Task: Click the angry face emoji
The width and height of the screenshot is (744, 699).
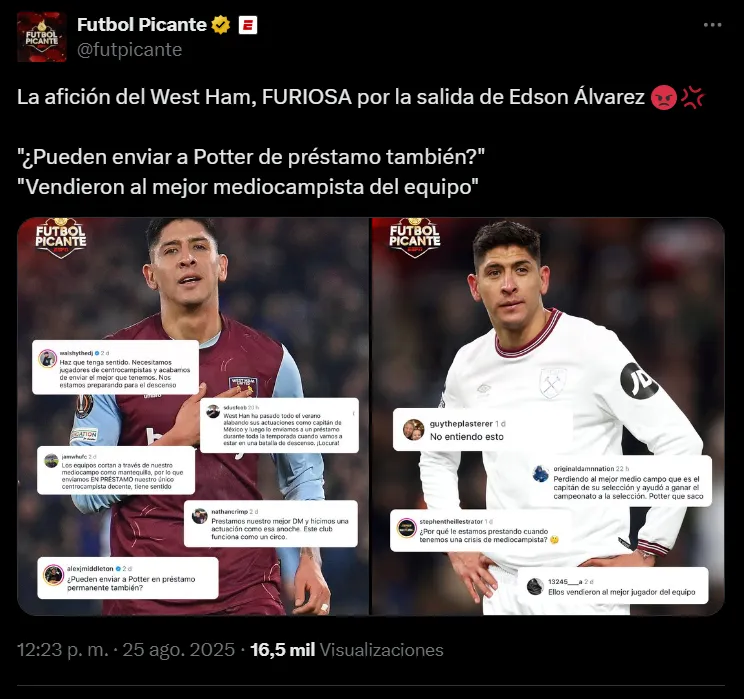Action: tap(663, 97)
